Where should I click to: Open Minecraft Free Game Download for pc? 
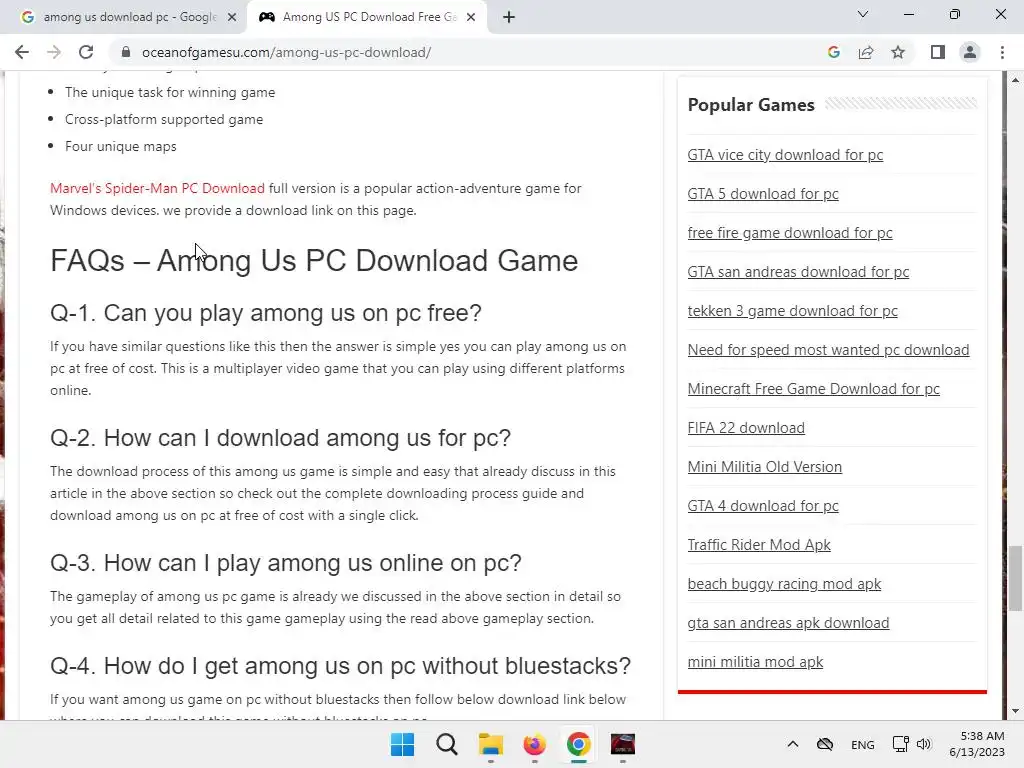coord(813,389)
